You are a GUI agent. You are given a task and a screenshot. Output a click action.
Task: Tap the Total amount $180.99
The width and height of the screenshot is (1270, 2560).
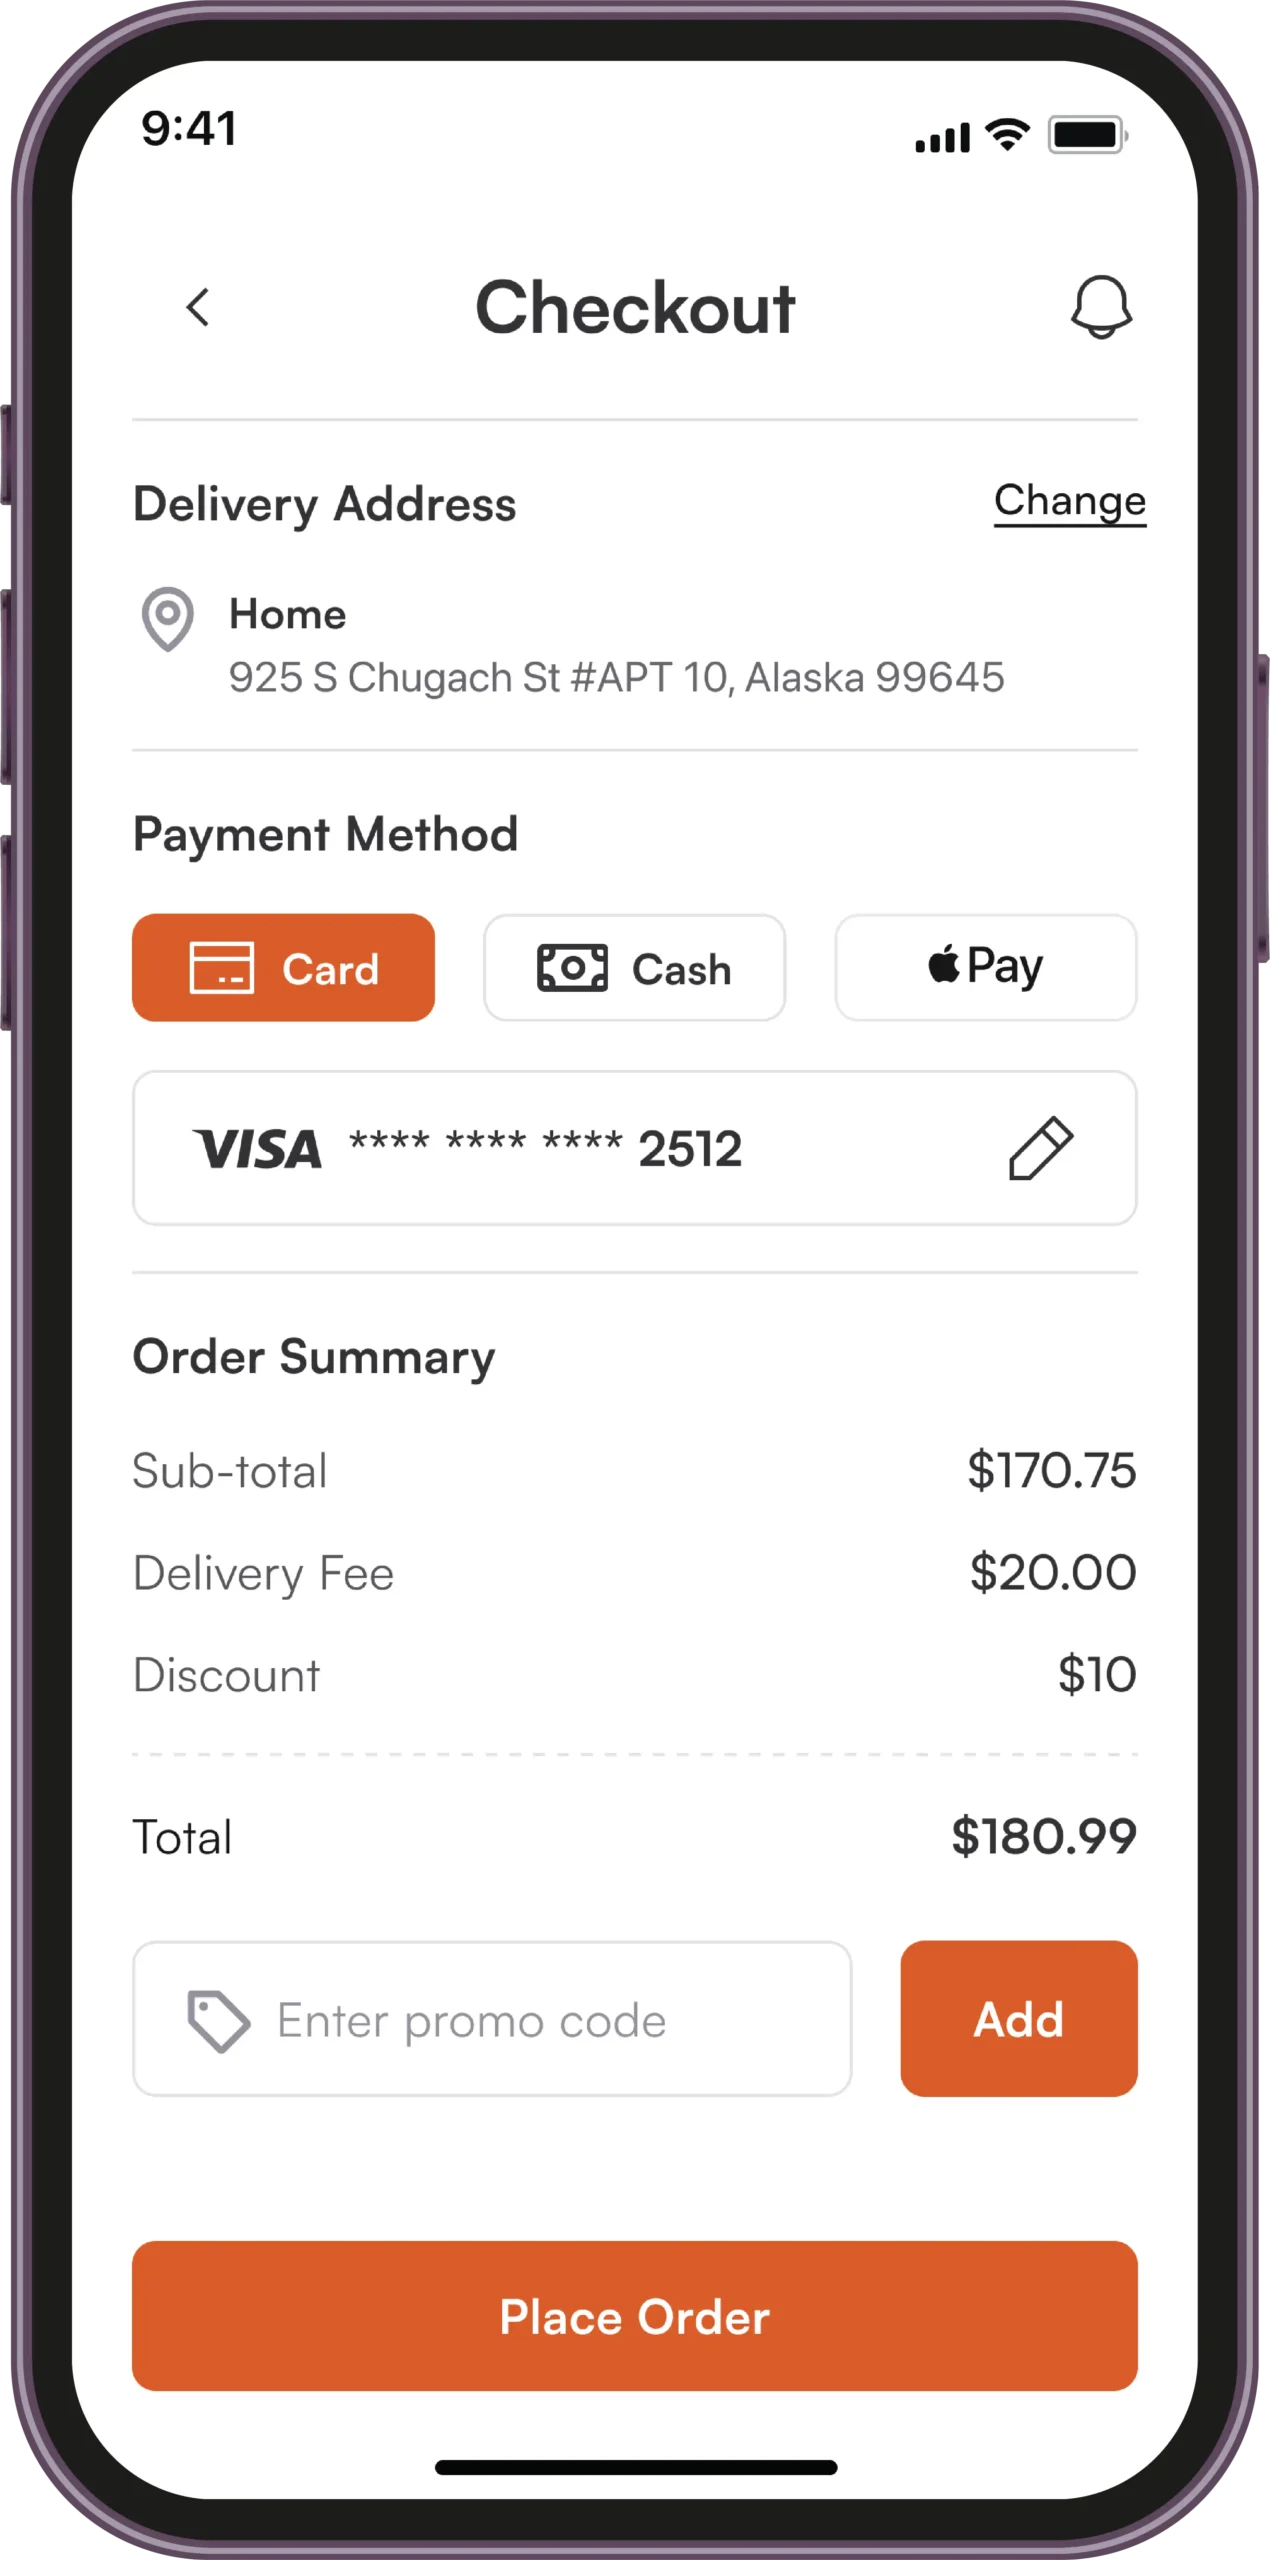coord(1043,1836)
